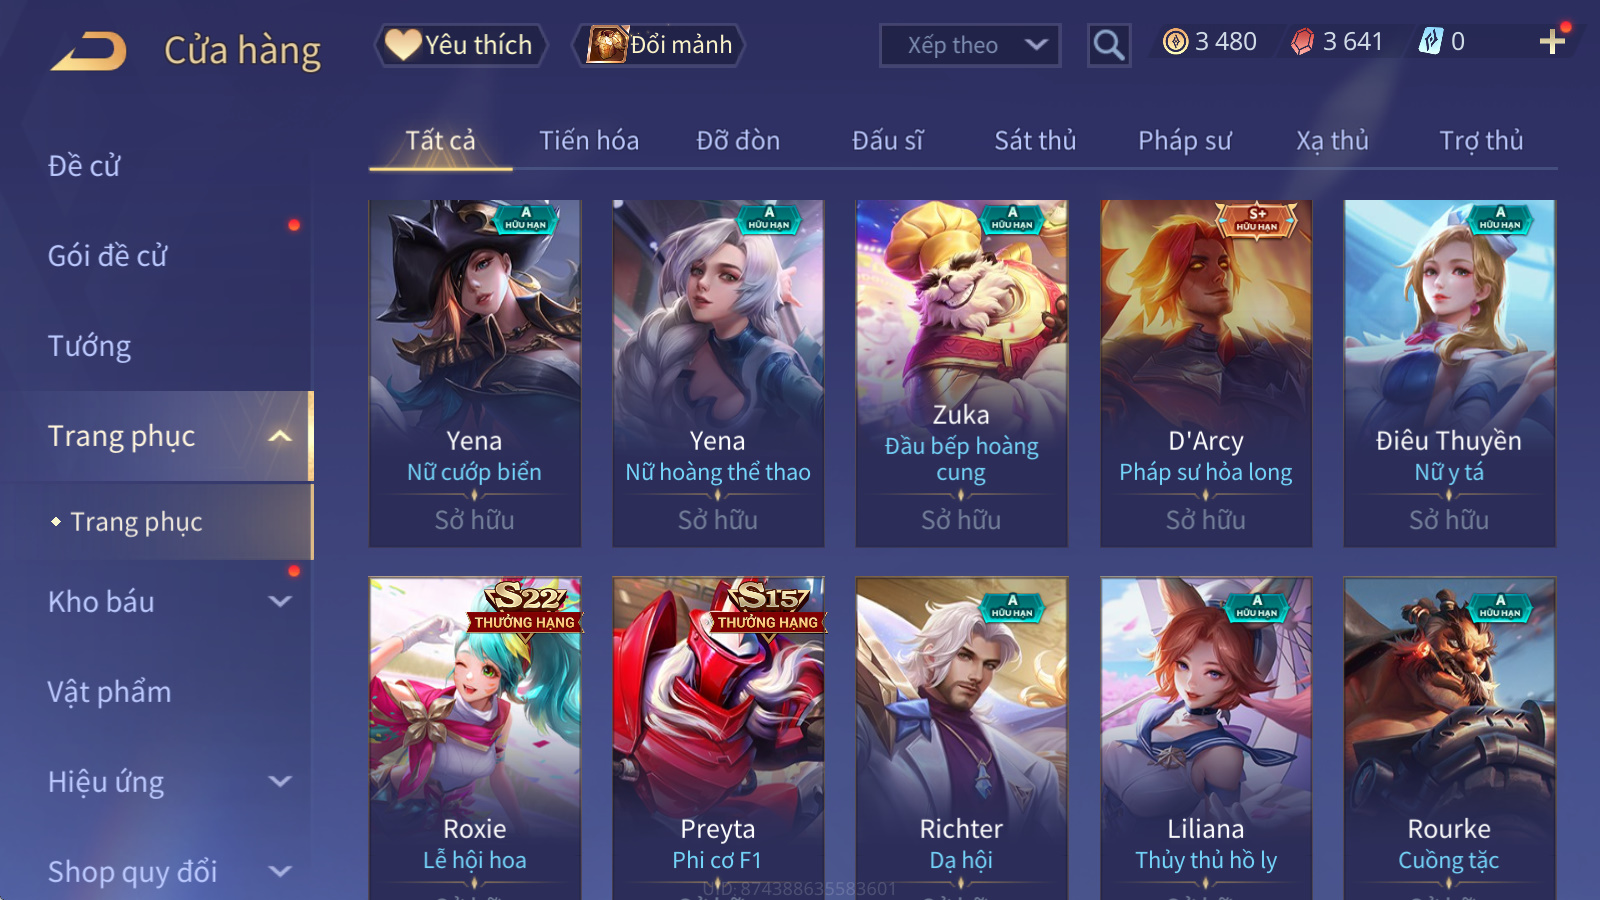This screenshot has height=900, width=1600.
Task: Select the Zuka Đầu bếp hoàng cung skin card
Action: [x=961, y=373]
